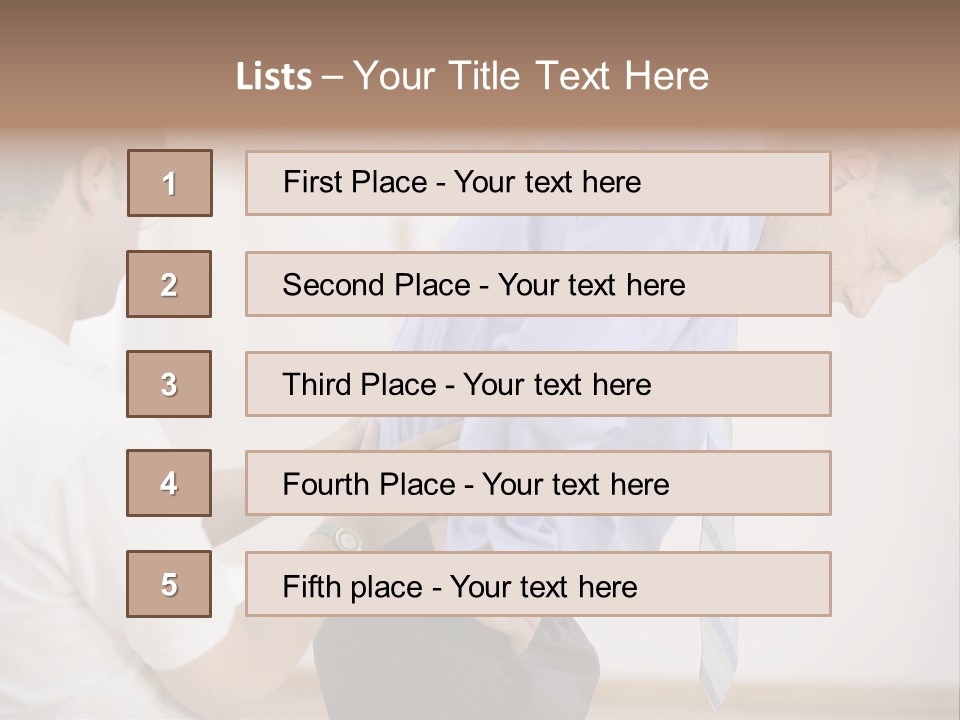960x720 pixels.
Task: Click the First Place text box
Action: 538,183
